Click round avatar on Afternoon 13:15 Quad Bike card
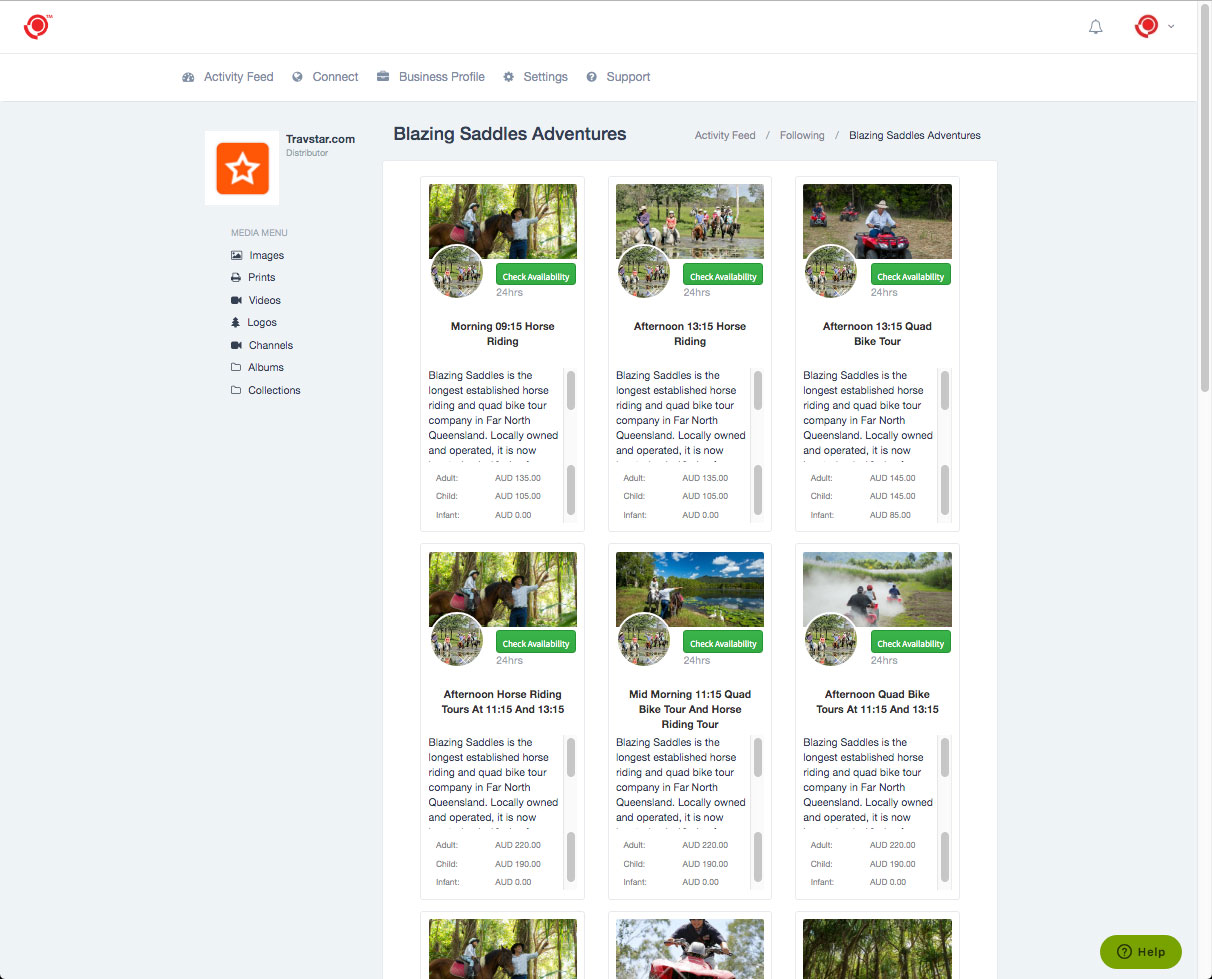 click(x=831, y=272)
